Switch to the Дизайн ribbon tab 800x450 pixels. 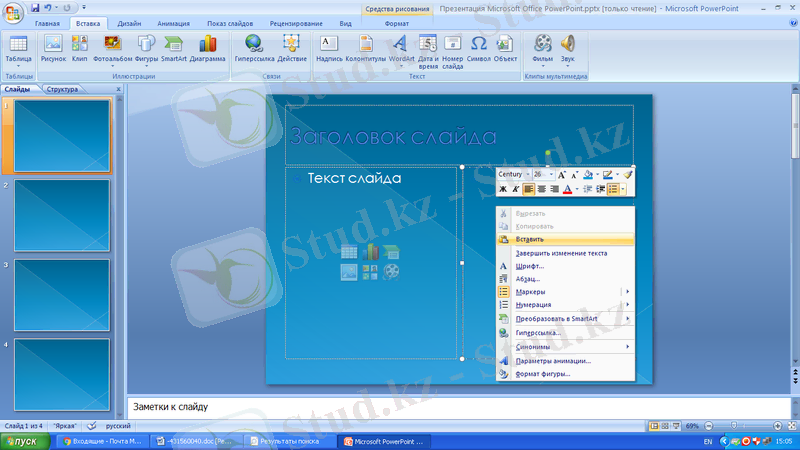128,22
